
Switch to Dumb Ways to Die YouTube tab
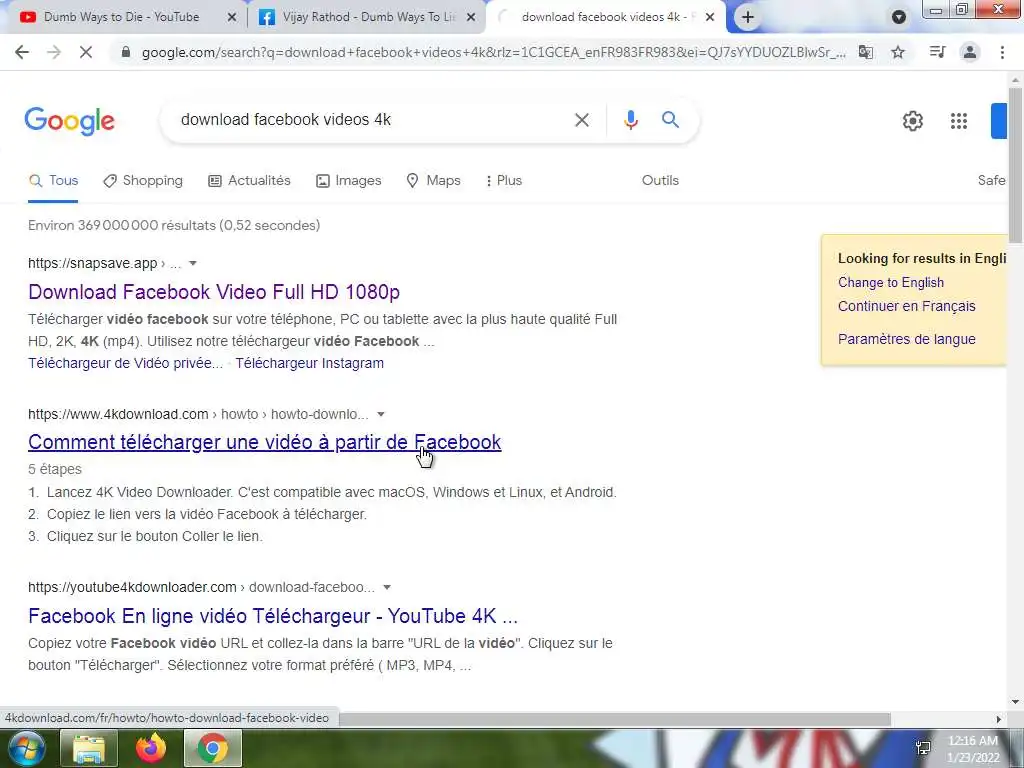(121, 18)
